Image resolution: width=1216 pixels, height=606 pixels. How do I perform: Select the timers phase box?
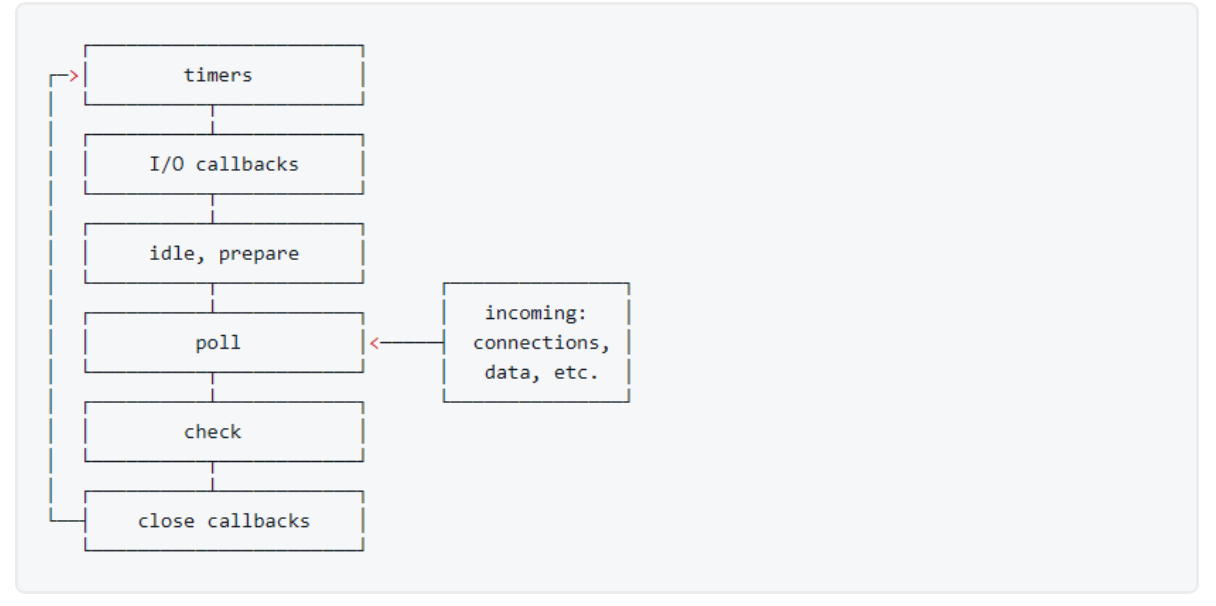(224, 75)
